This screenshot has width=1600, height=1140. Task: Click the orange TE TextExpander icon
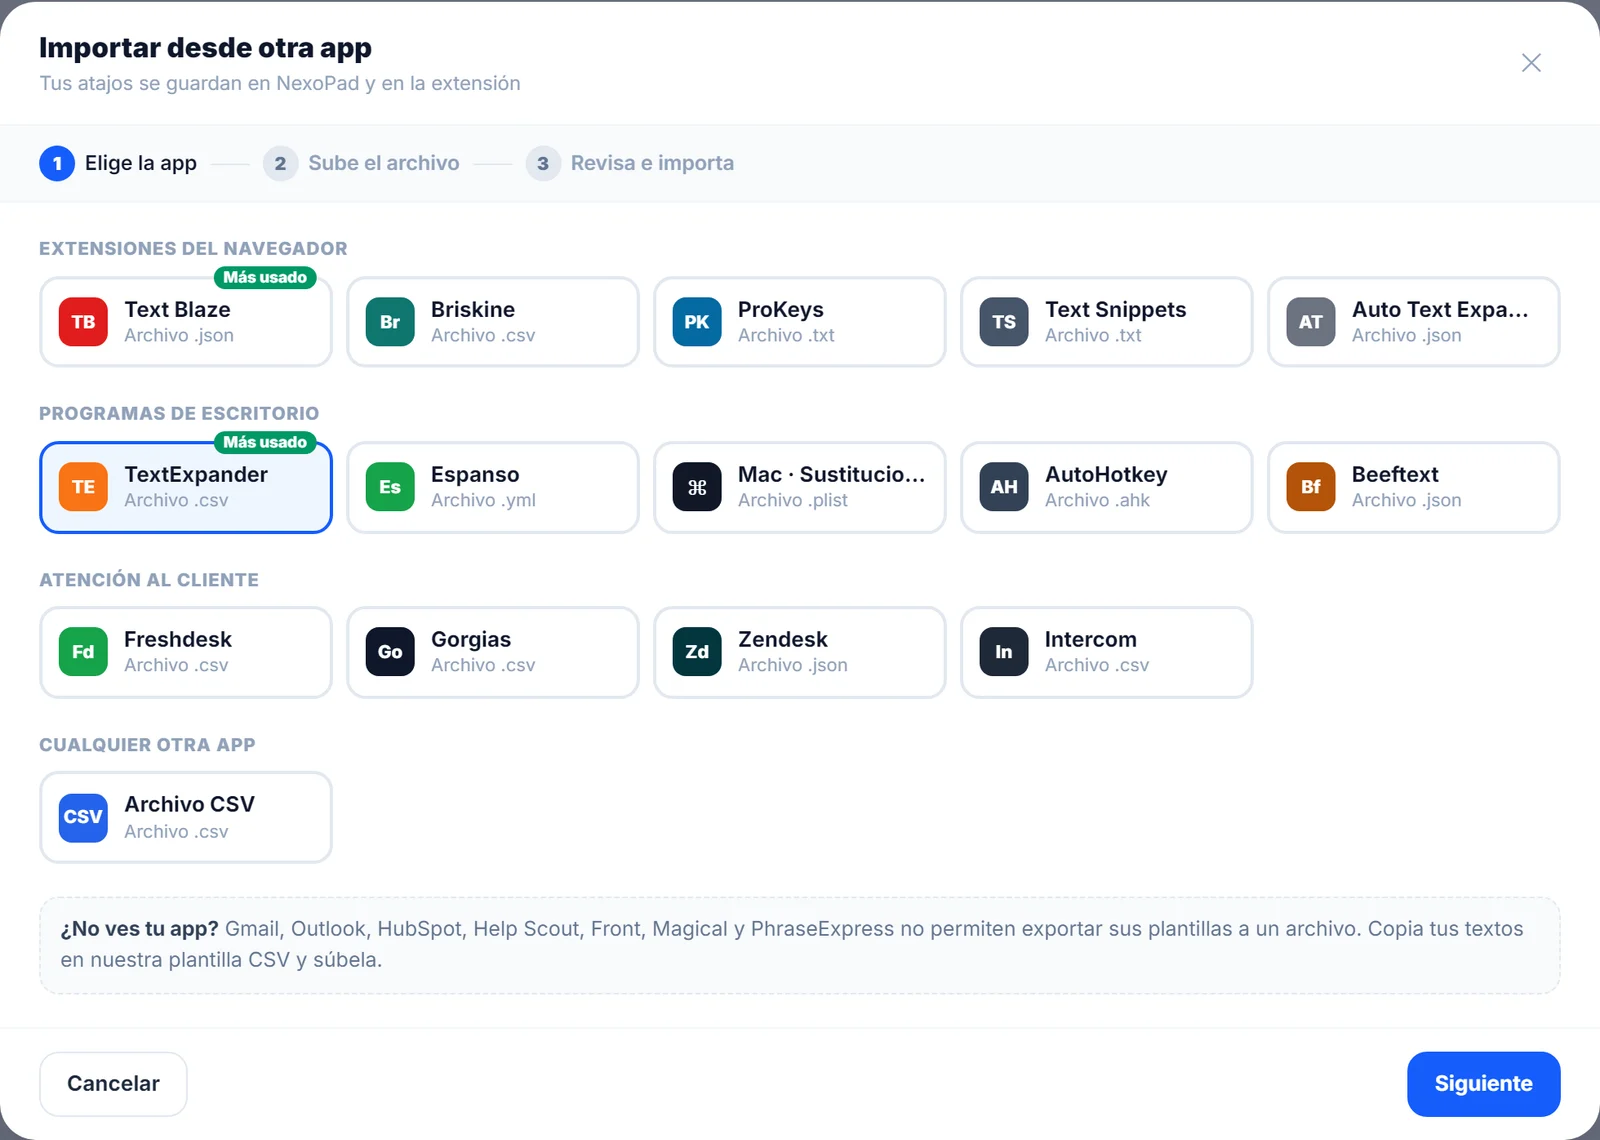tap(83, 487)
